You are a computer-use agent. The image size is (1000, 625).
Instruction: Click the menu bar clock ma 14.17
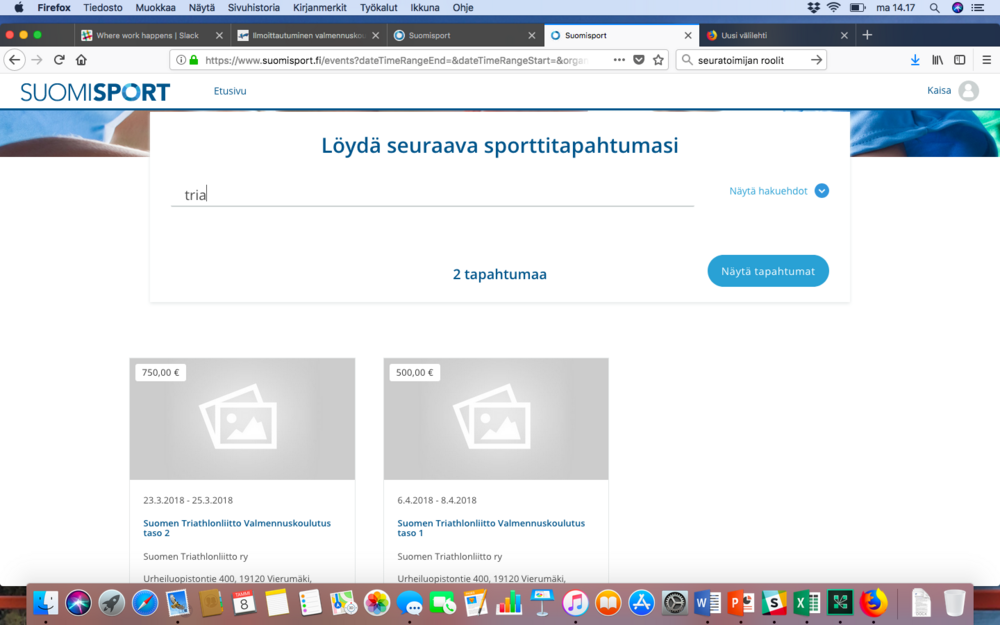coord(895,8)
